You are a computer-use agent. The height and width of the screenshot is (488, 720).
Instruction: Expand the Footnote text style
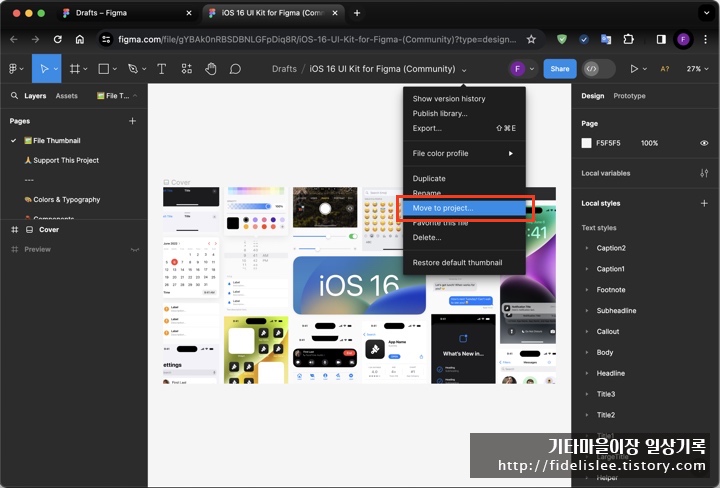587,290
